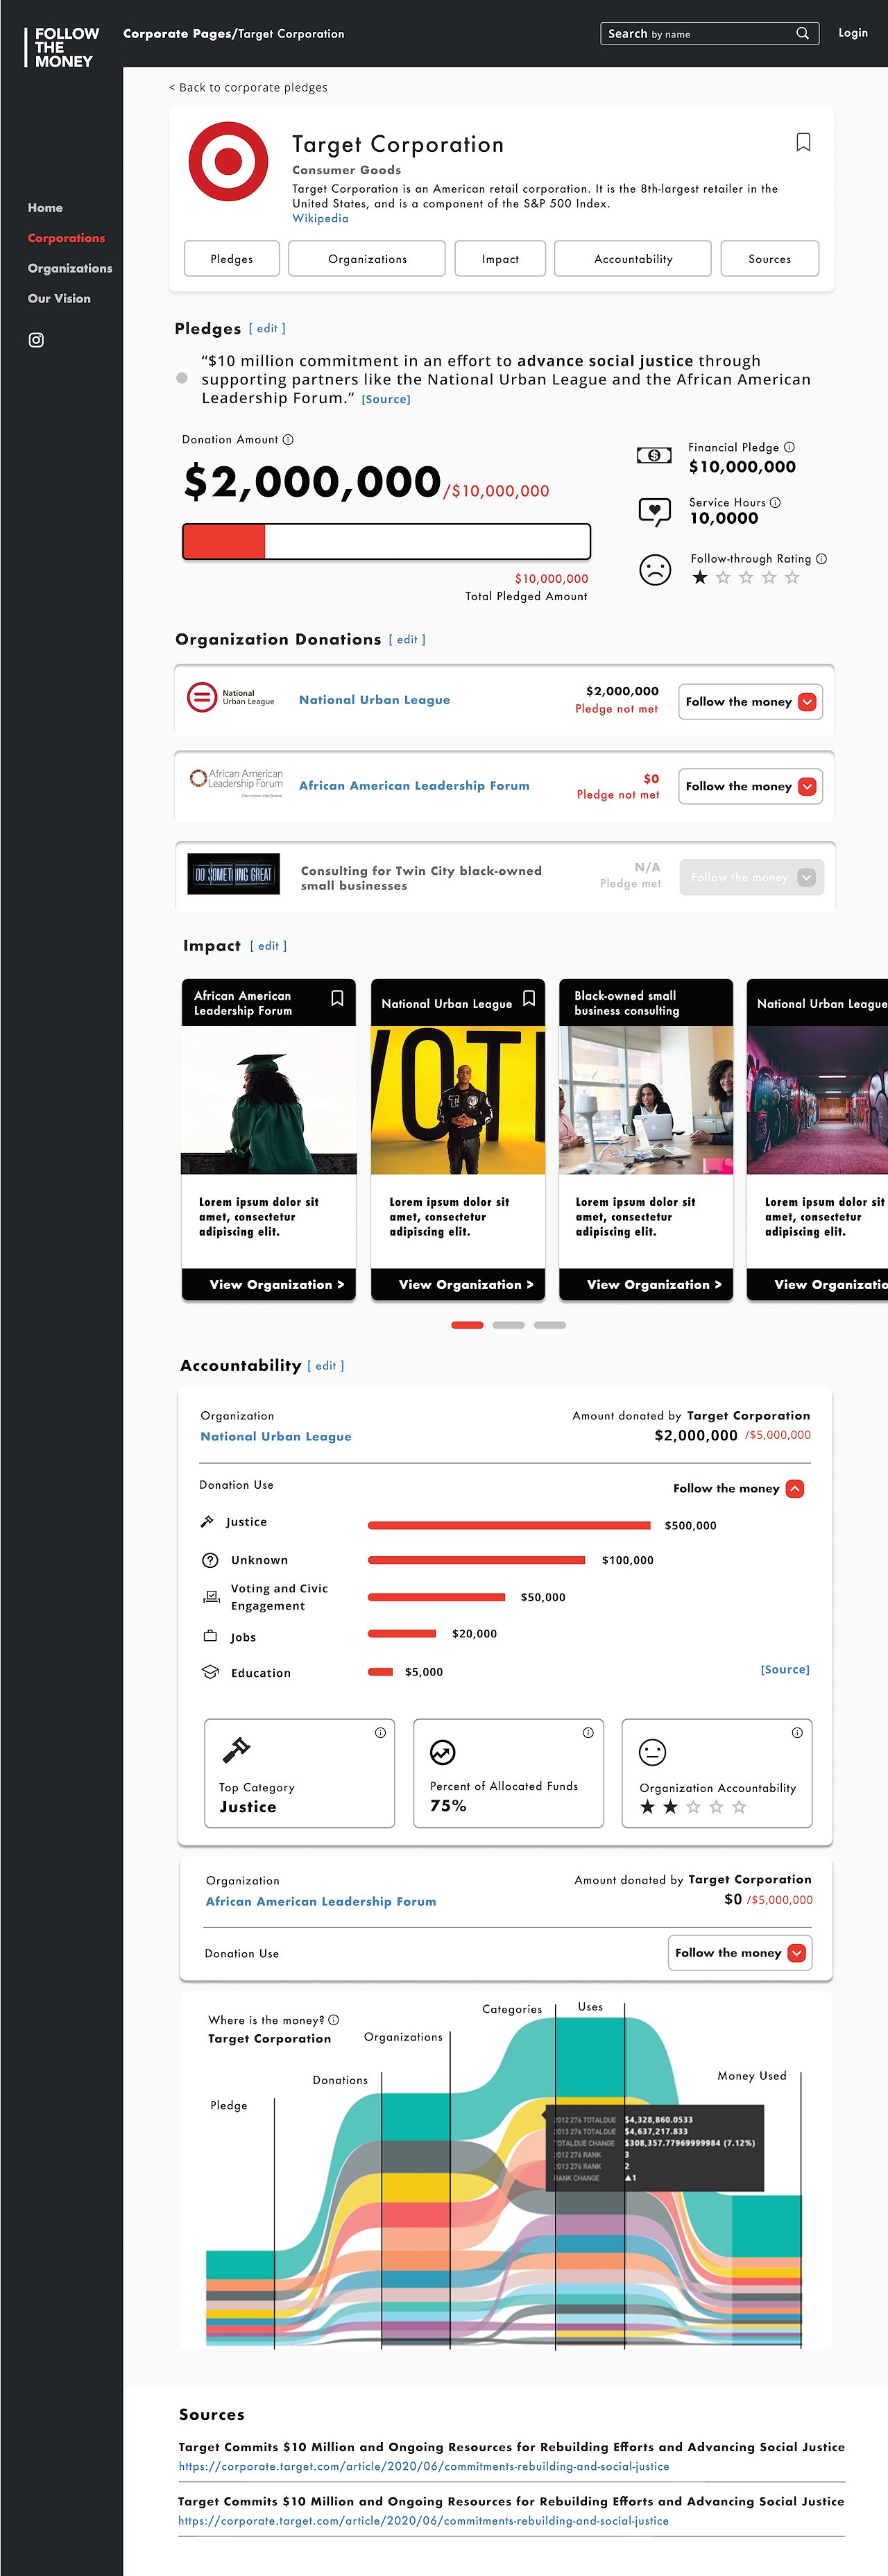888x2576 pixels.
Task: Click the gavel icon beside Justice bar
Action: coord(207,1521)
